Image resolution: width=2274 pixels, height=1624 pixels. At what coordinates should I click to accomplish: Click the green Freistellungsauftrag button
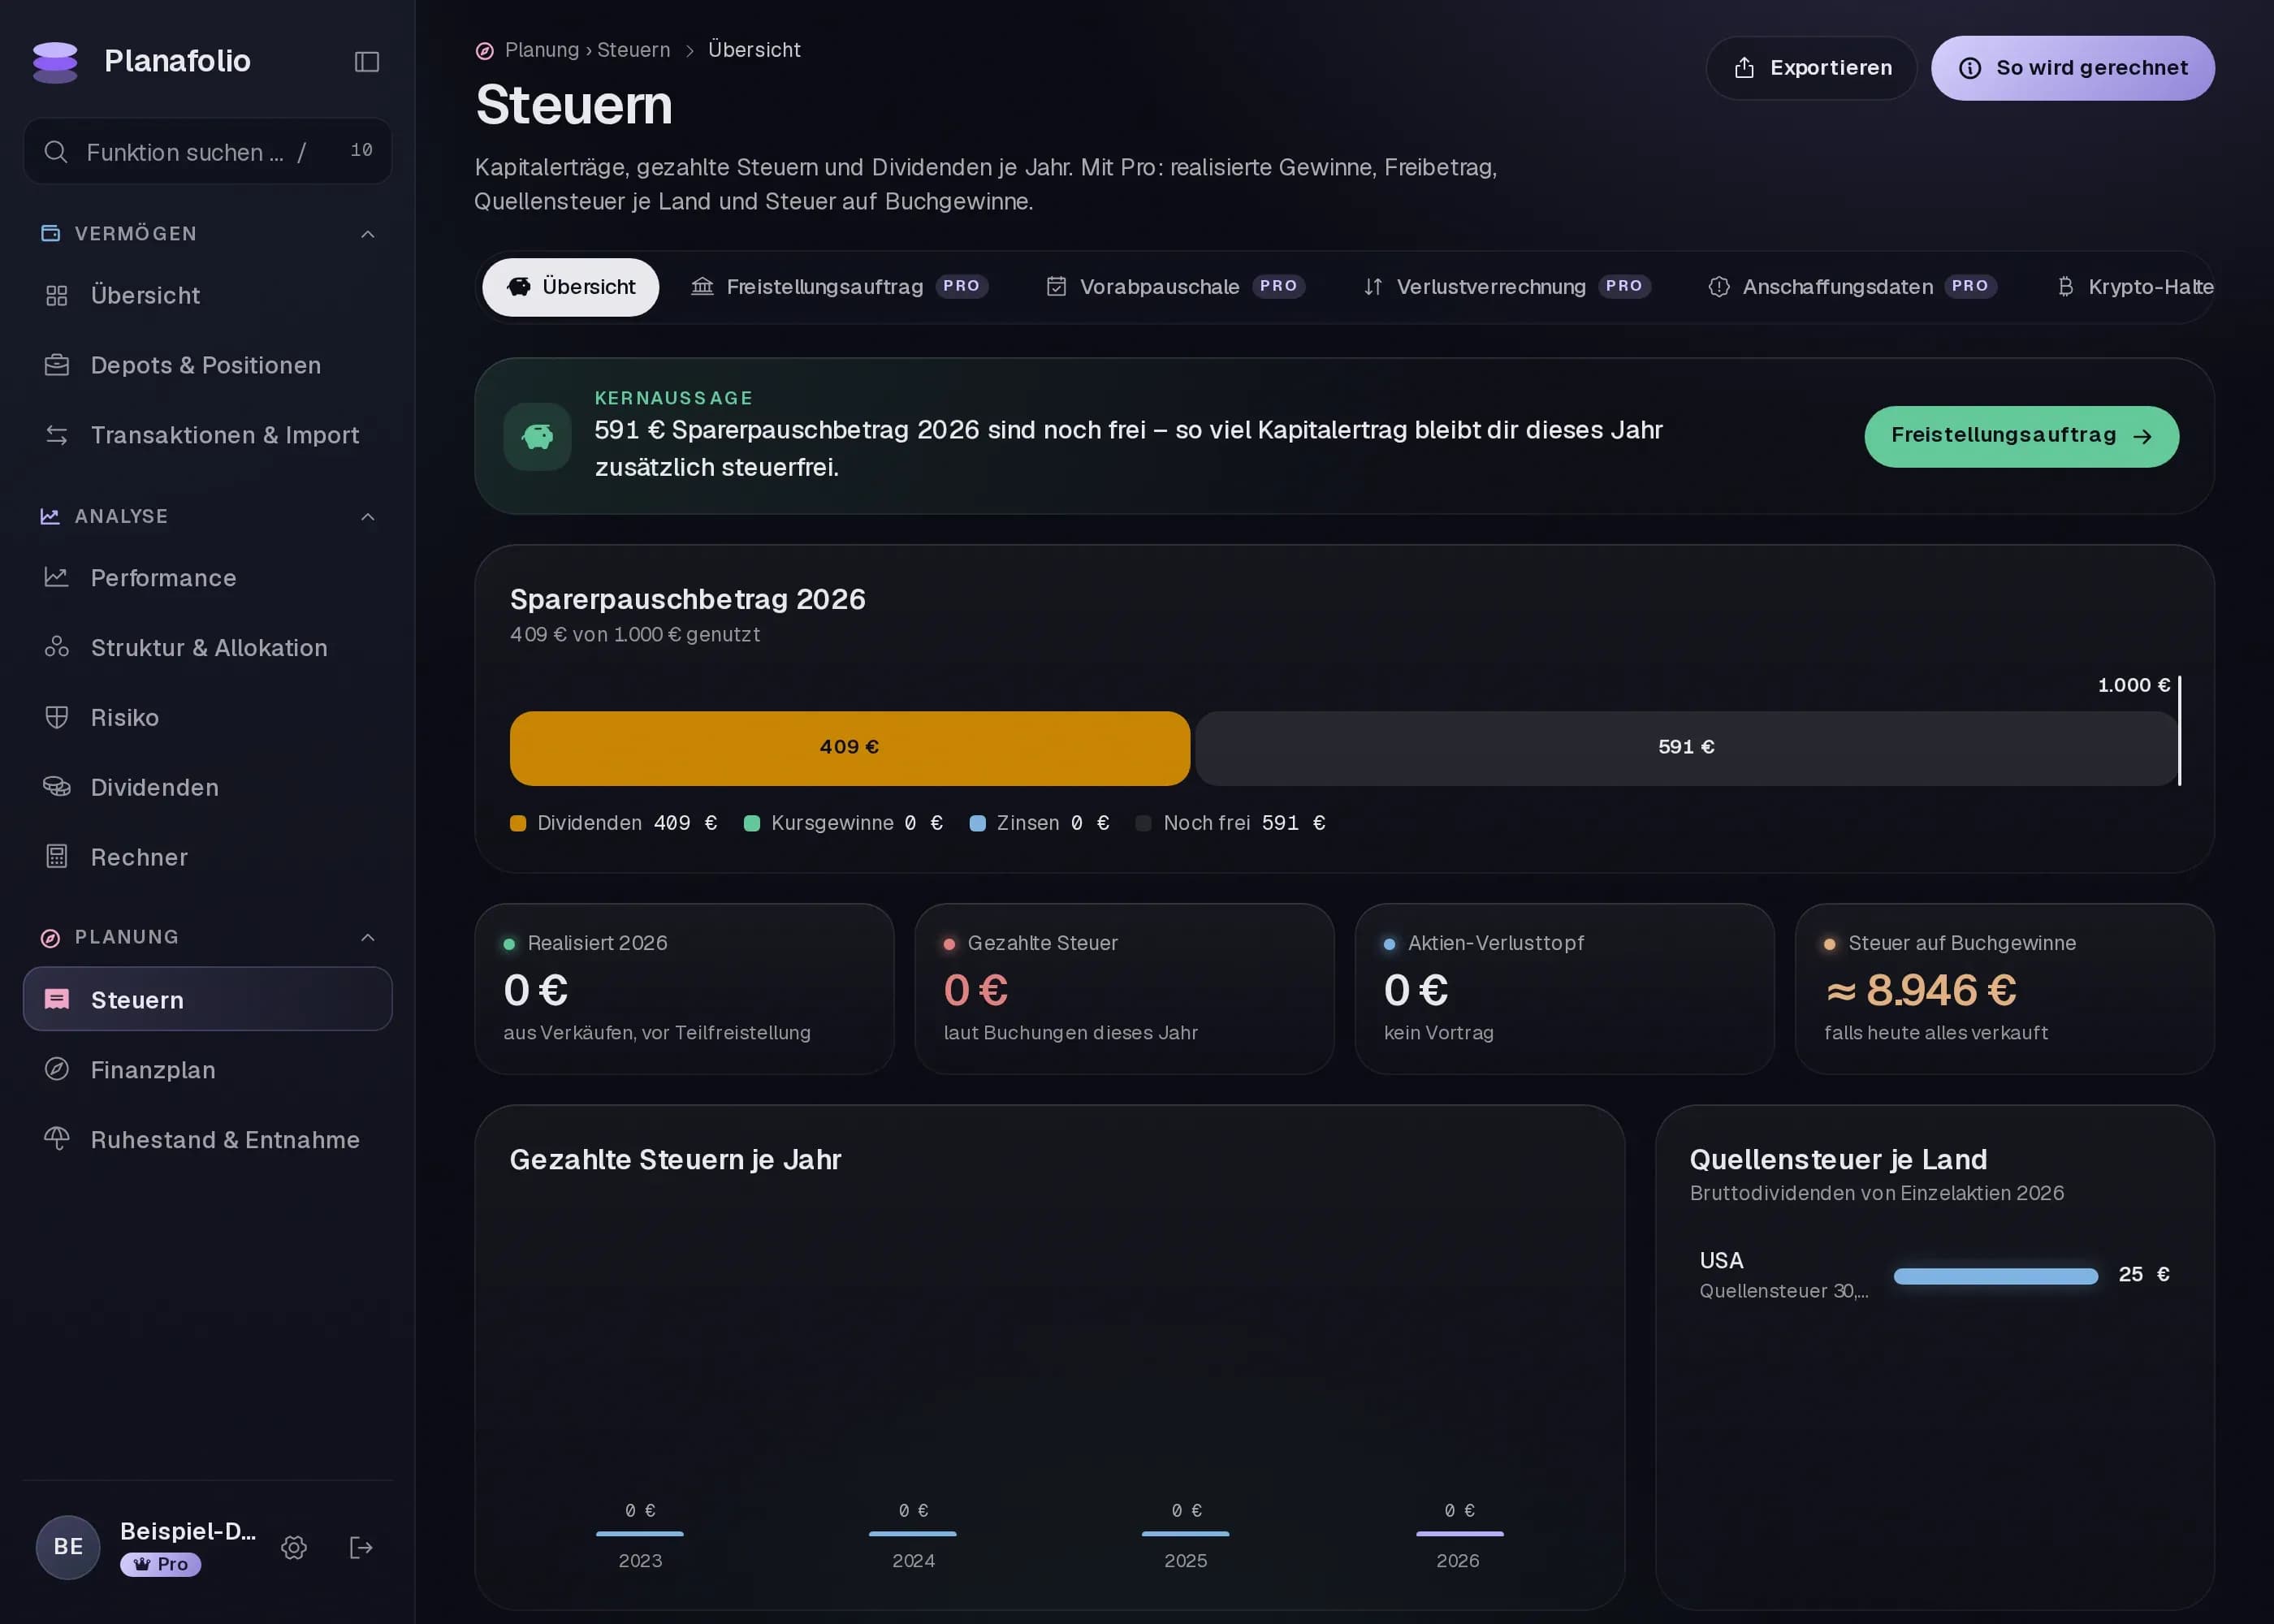coord(2021,436)
